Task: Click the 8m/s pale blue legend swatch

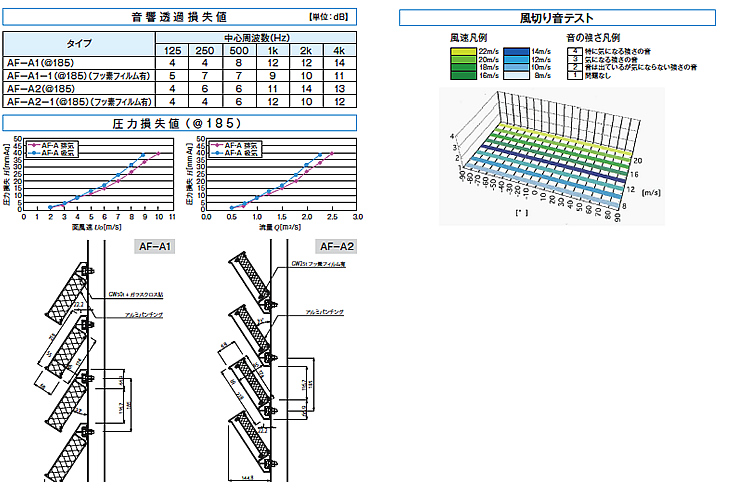Action: [x=516, y=74]
